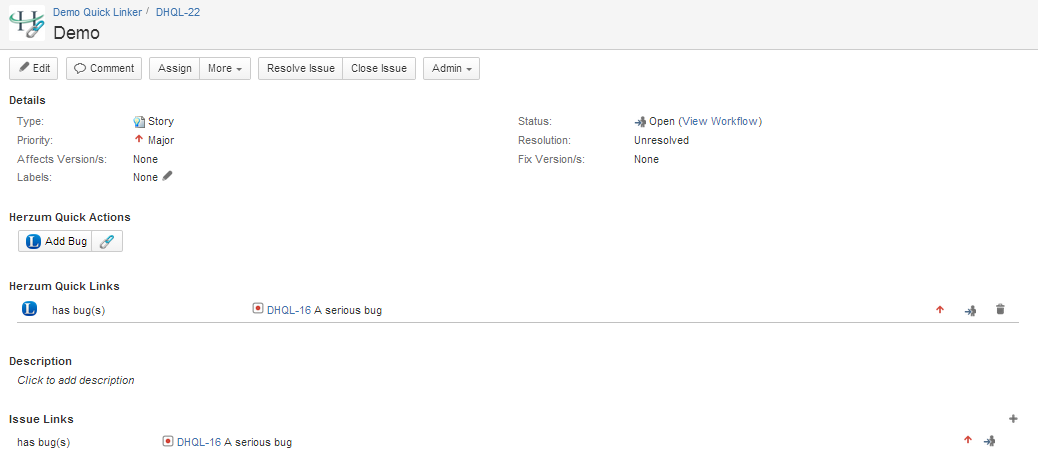This screenshot has width=1038, height=460.
Task: Click the Assign button
Action: pyautogui.click(x=175, y=68)
